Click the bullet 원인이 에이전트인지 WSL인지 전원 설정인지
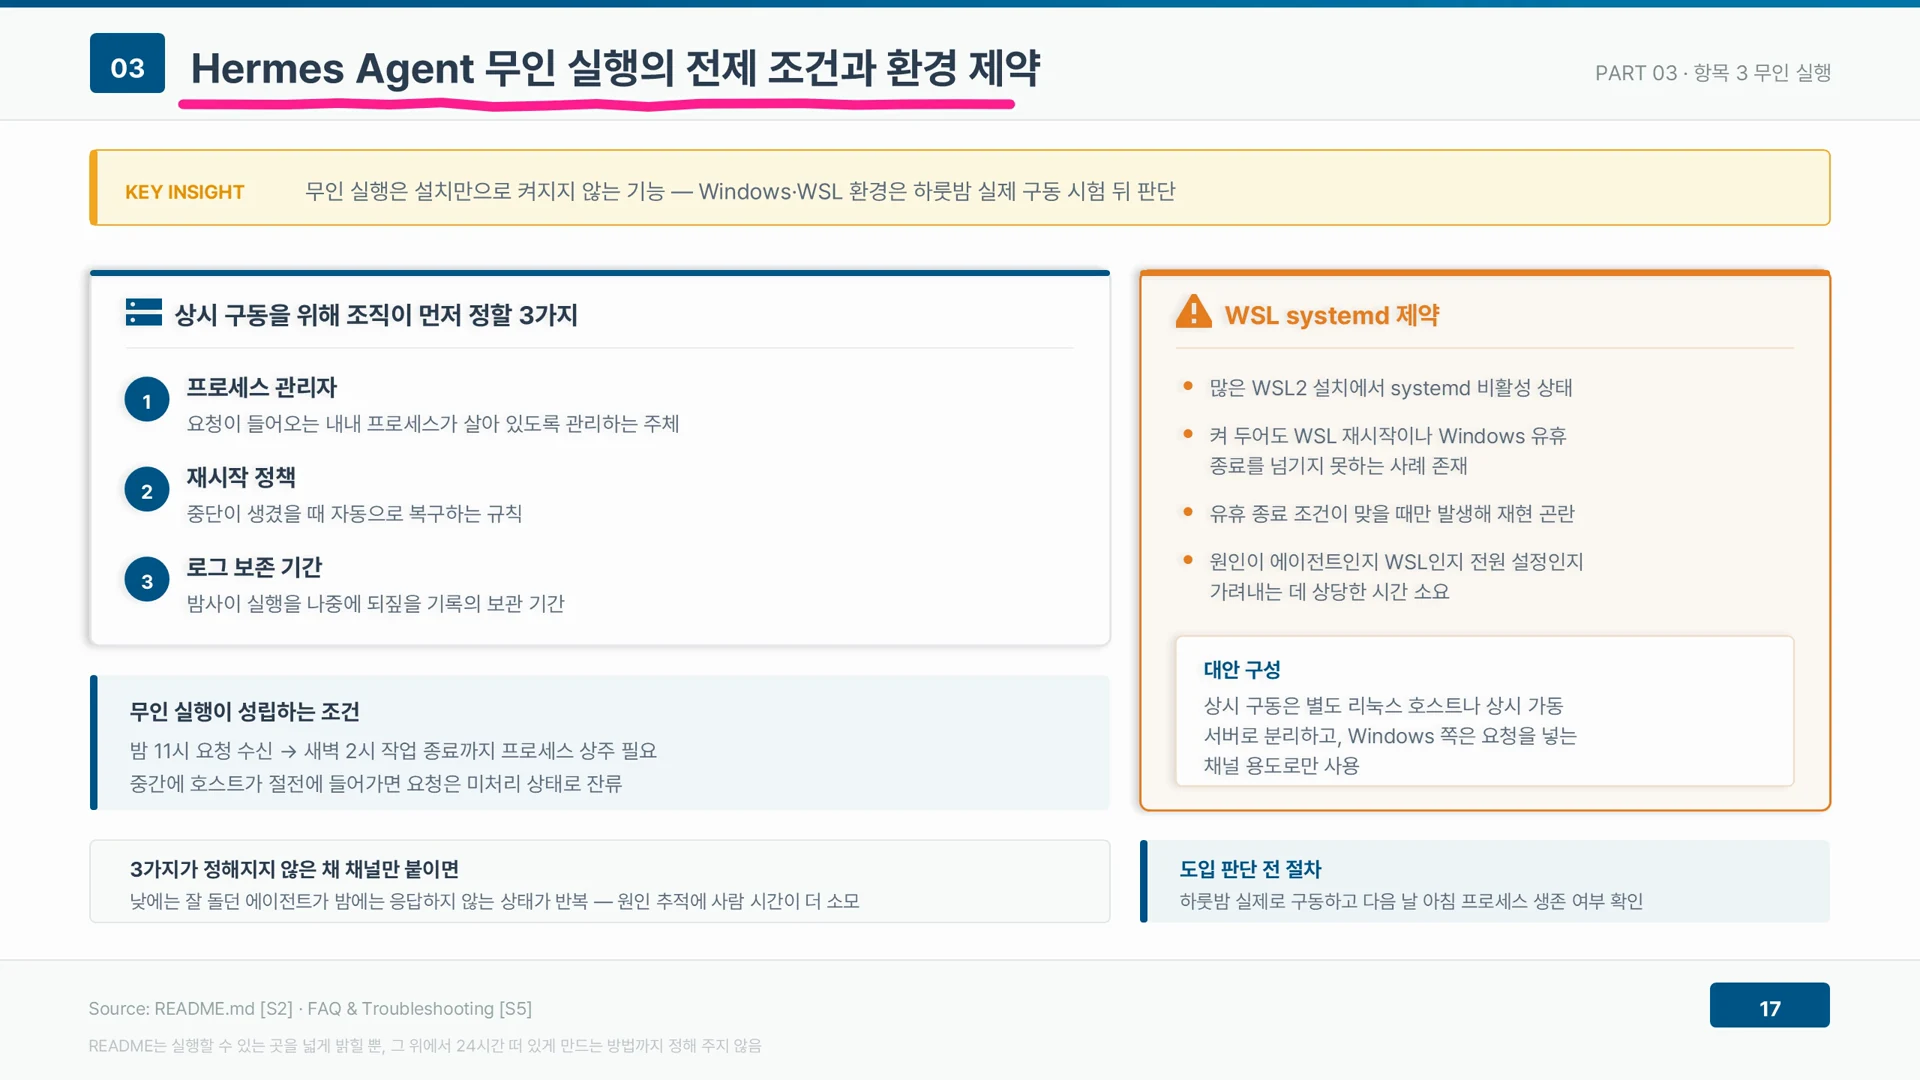This screenshot has width=1920, height=1080. (1396, 577)
